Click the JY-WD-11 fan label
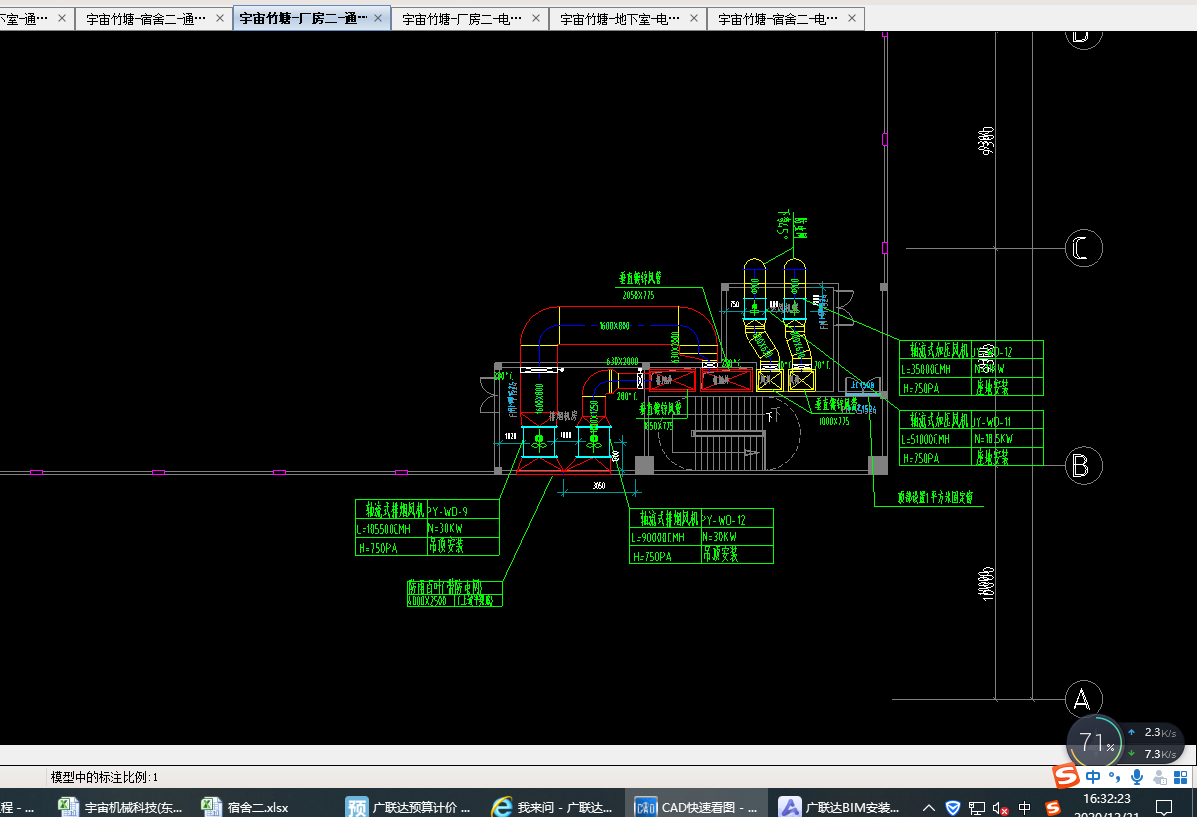 point(992,421)
